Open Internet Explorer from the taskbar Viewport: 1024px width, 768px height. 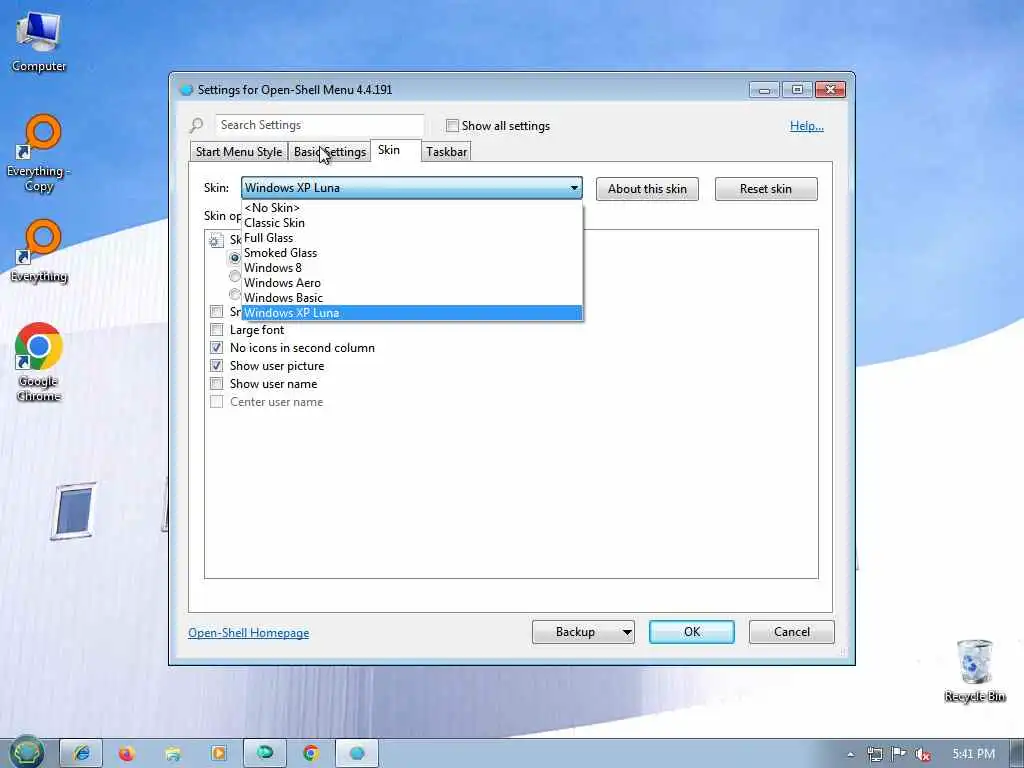pyautogui.click(x=81, y=753)
